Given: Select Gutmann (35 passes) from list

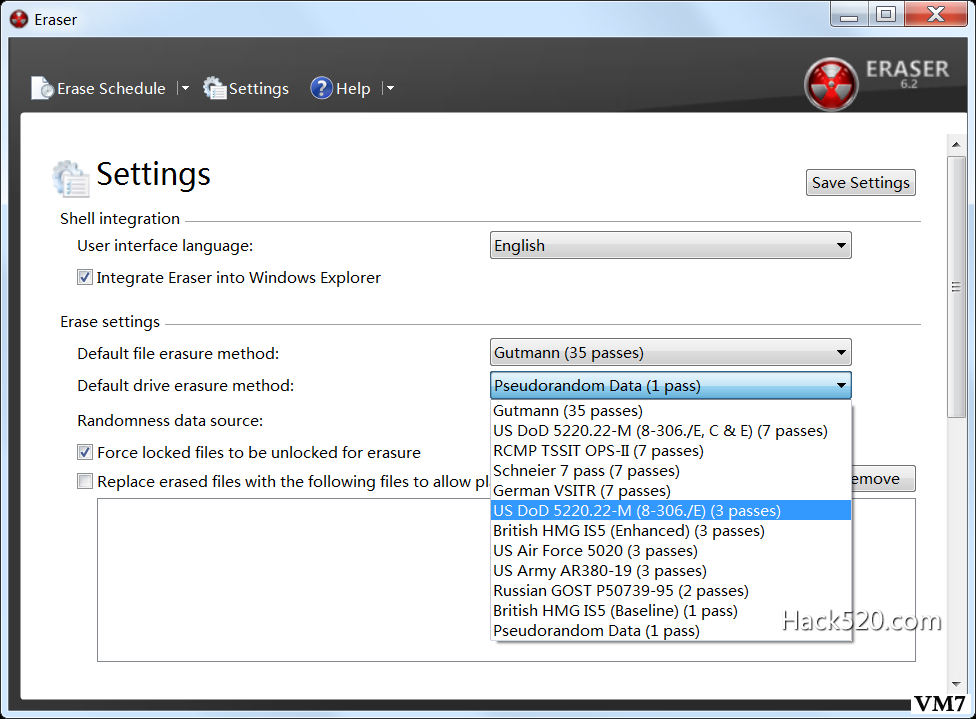Looking at the screenshot, I should point(670,411).
